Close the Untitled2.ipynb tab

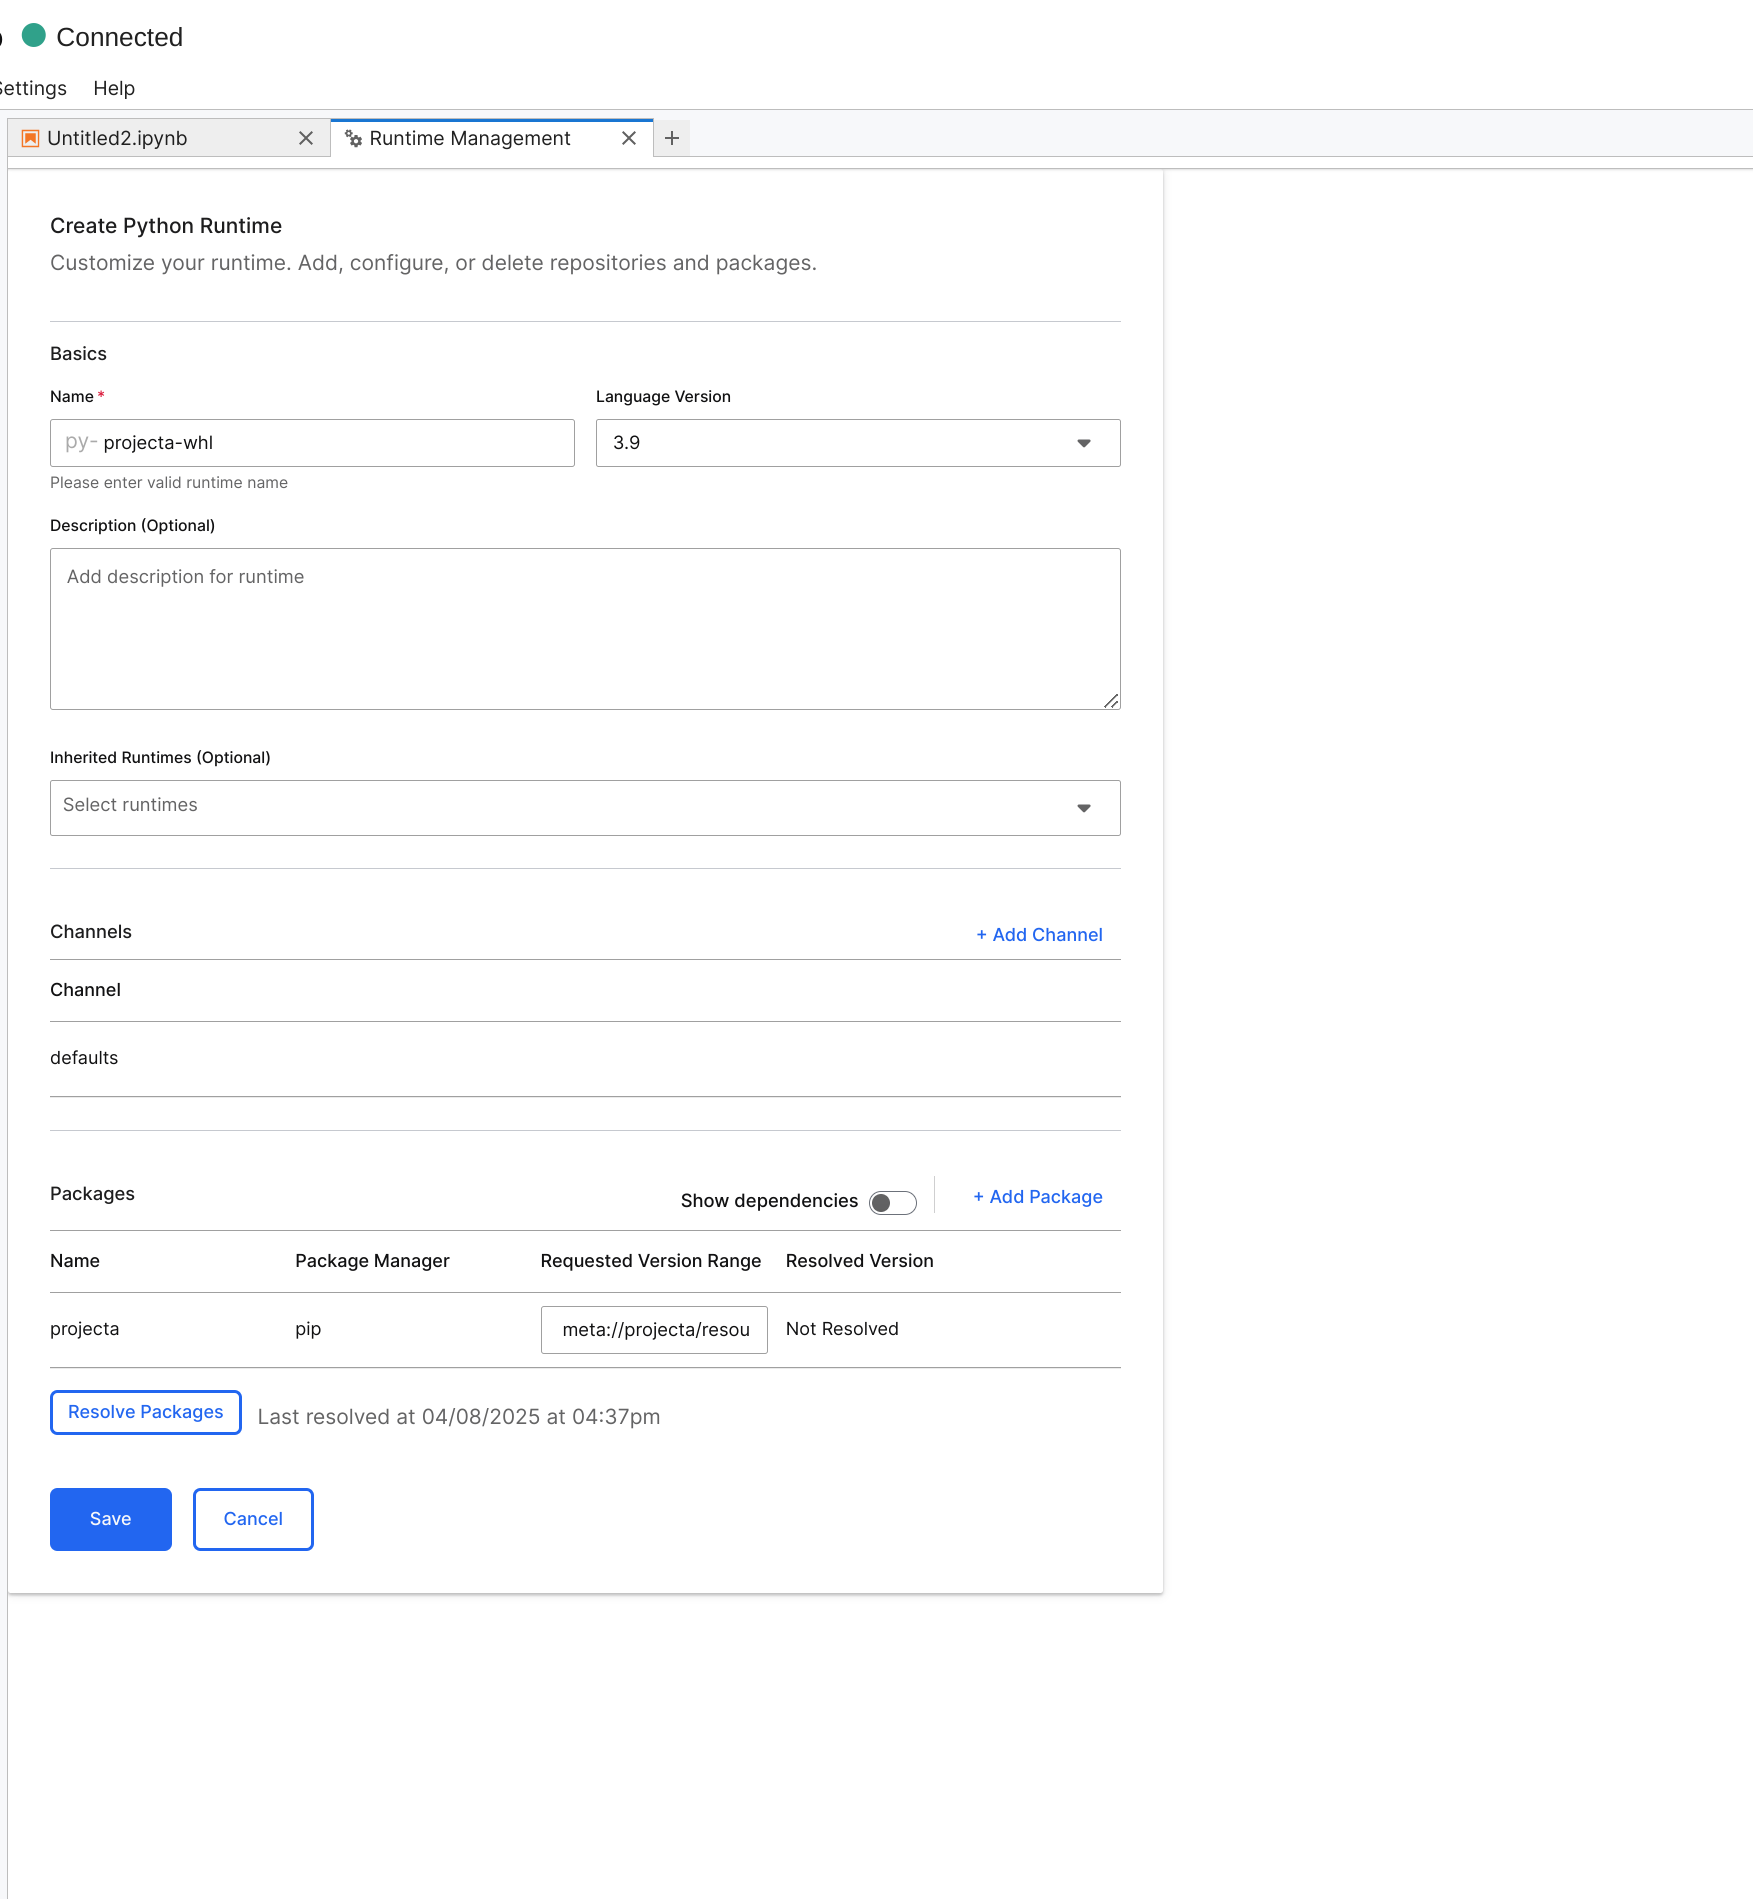[306, 138]
